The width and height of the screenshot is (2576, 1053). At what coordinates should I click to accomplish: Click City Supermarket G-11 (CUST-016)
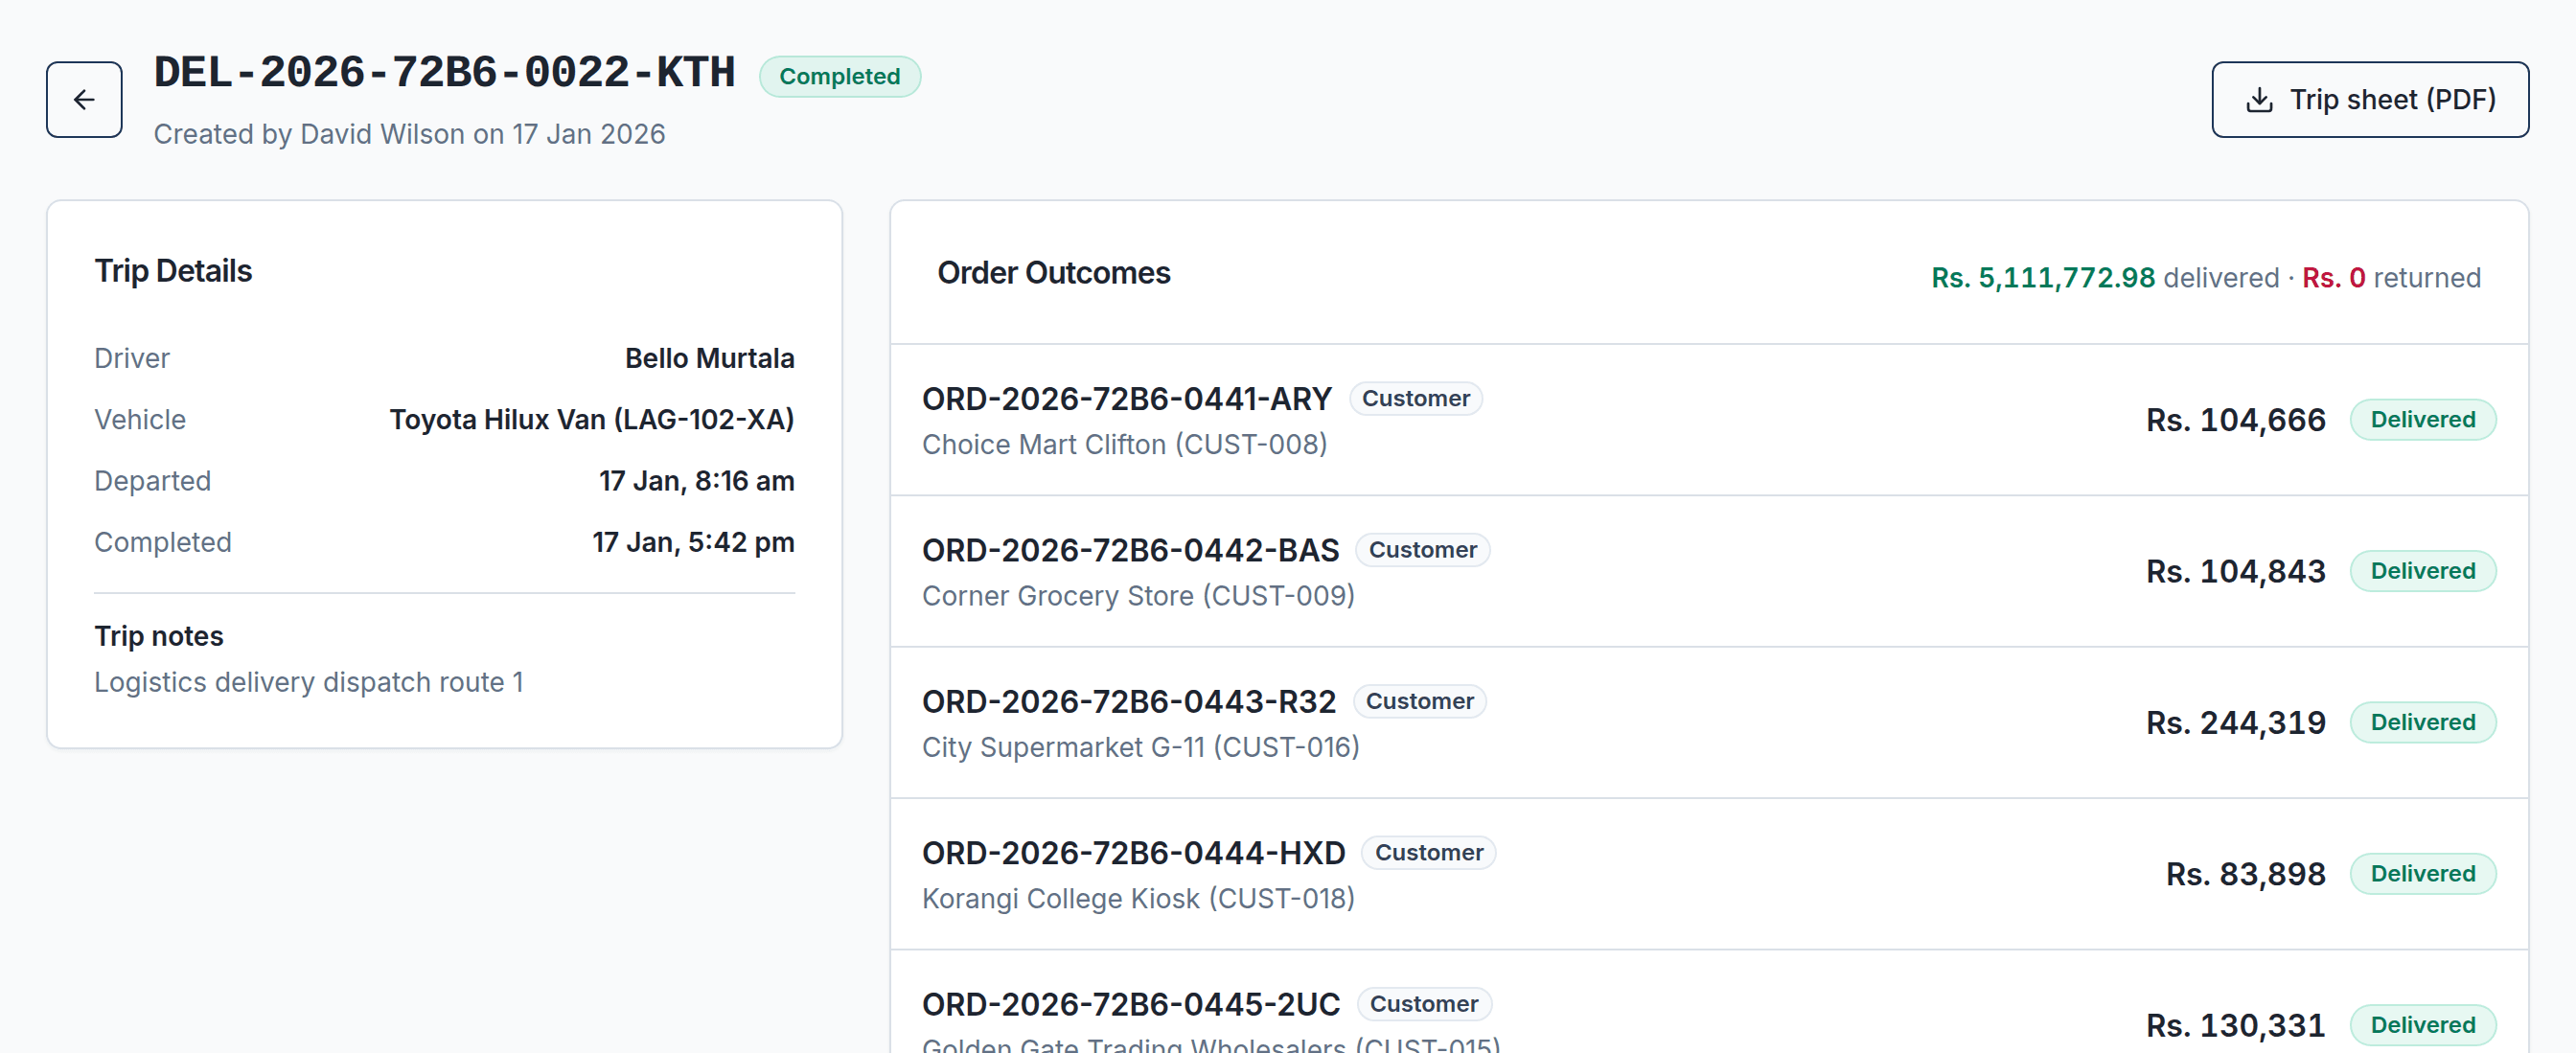[1140, 747]
